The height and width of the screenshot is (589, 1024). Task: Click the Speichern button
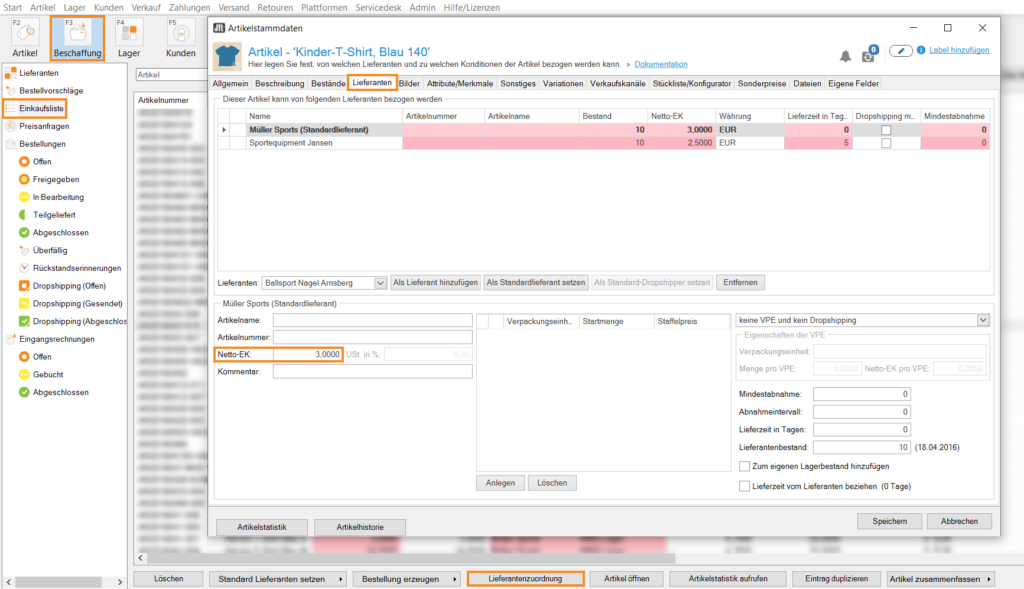889,521
